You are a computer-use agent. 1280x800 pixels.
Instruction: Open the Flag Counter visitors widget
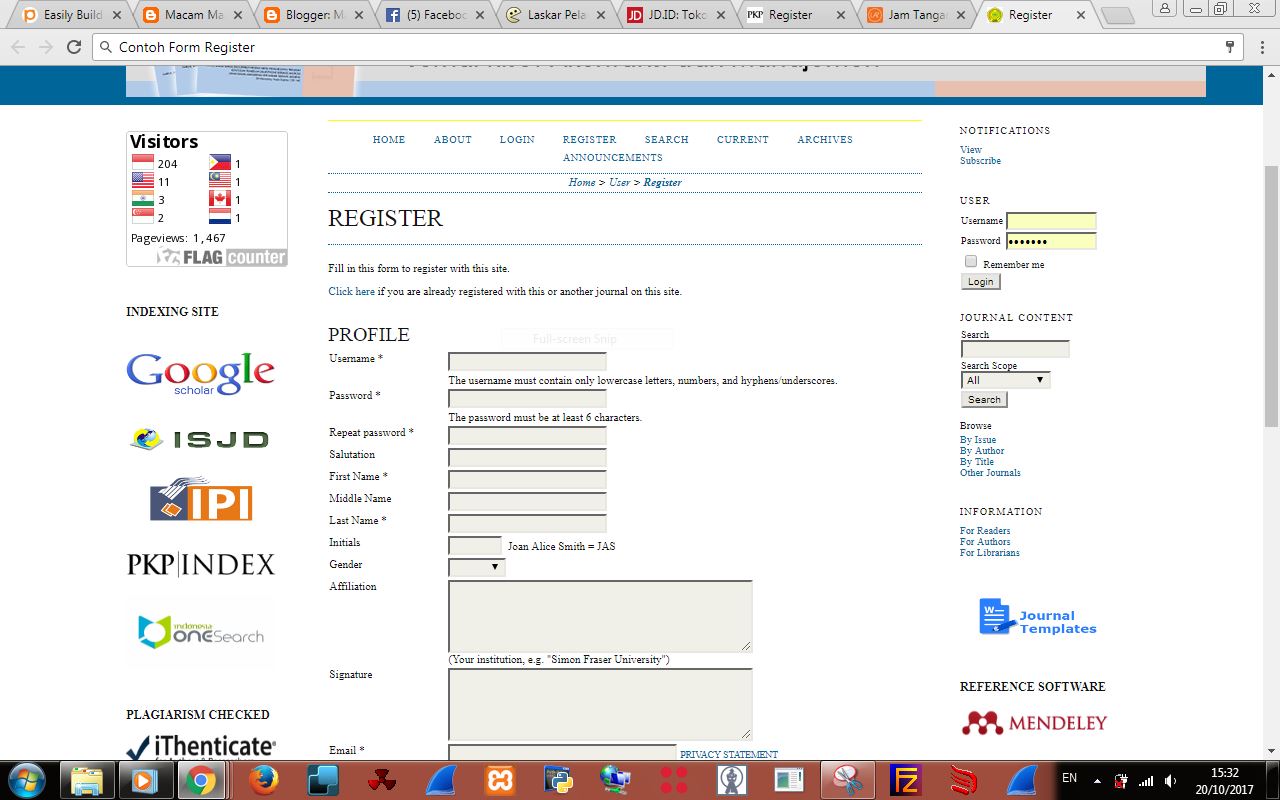click(207, 199)
